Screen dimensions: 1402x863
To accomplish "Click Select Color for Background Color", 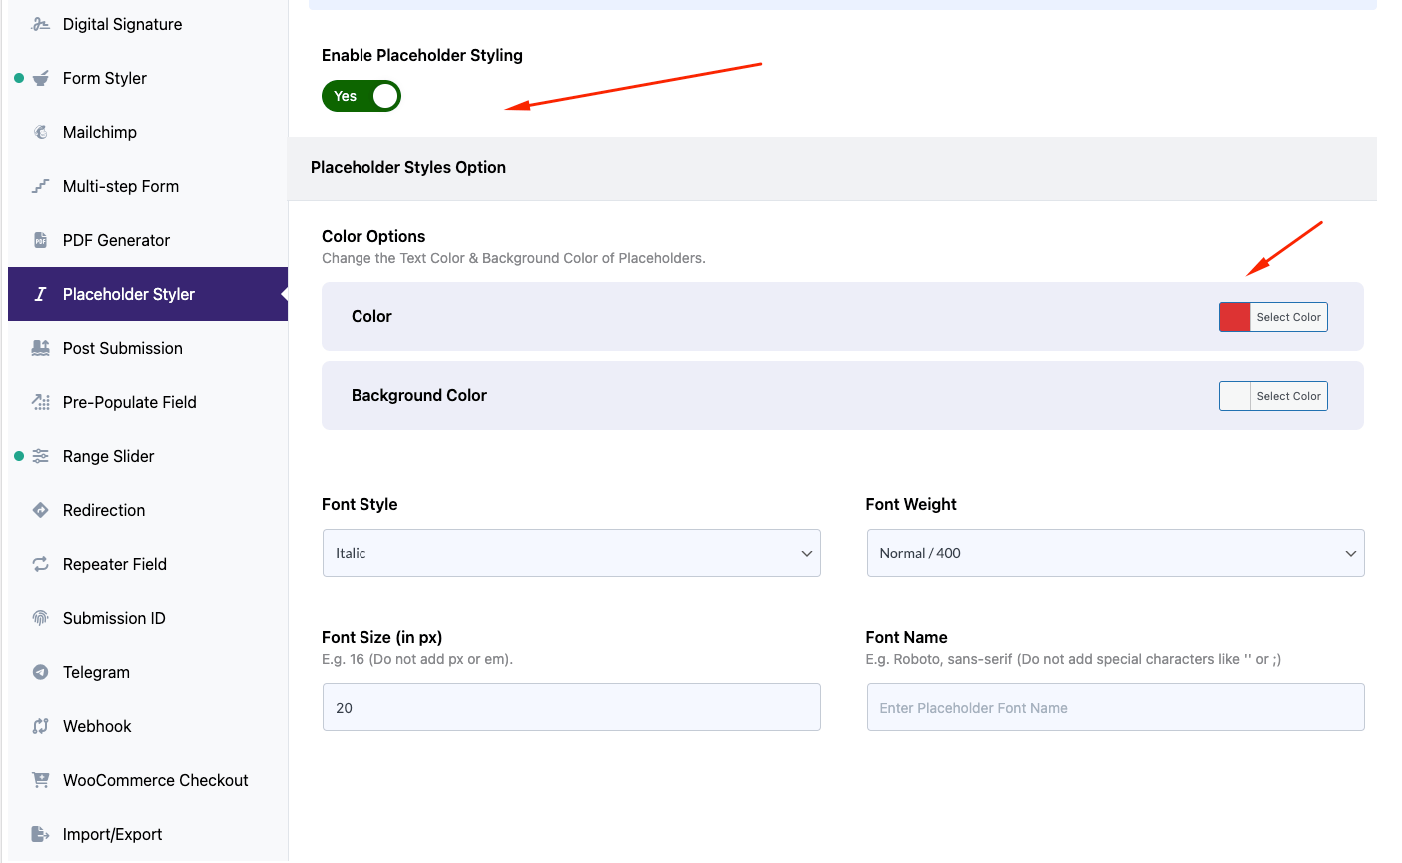I will [1288, 396].
